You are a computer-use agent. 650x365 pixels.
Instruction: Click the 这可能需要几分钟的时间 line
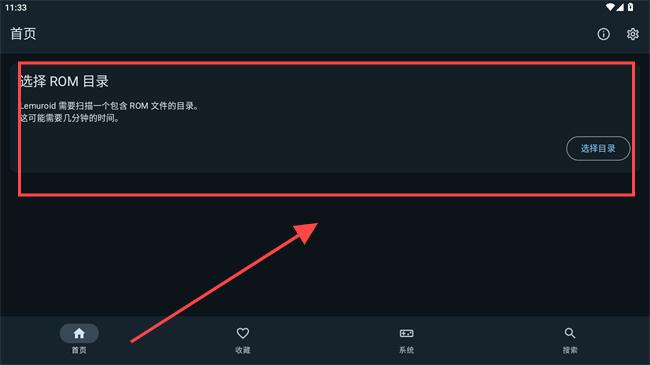70,118
